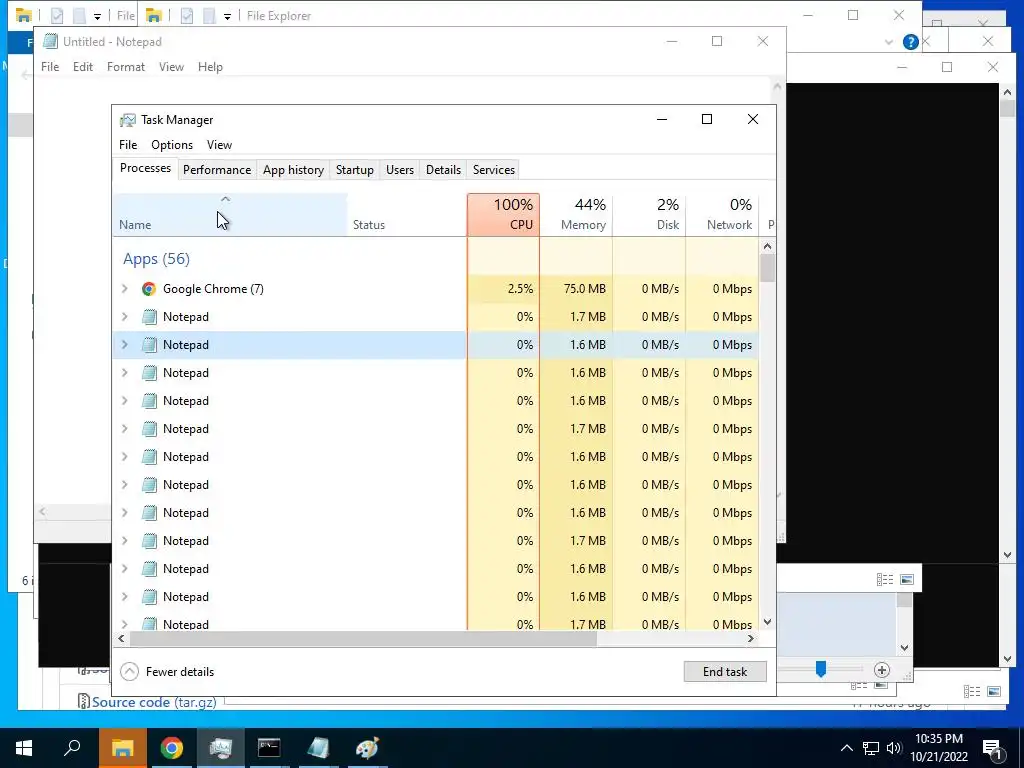Image resolution: width=1024 pixels, height=768 pixels.
Task: Click the network tray icon
Action: coord(871,748)
